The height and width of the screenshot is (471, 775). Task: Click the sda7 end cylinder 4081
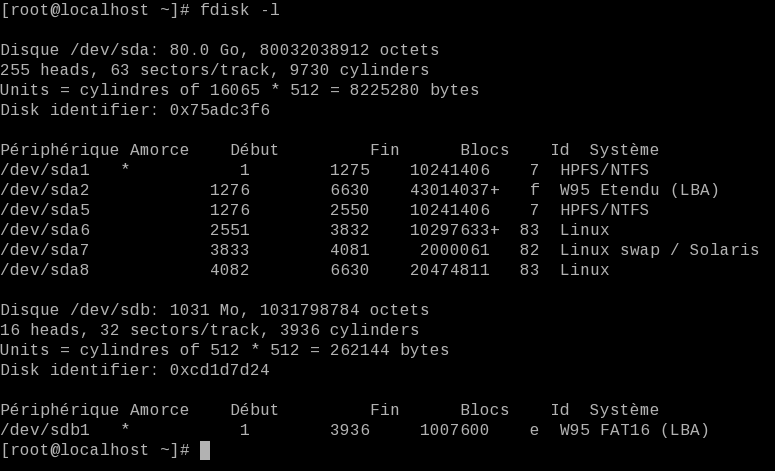(349, 250)
